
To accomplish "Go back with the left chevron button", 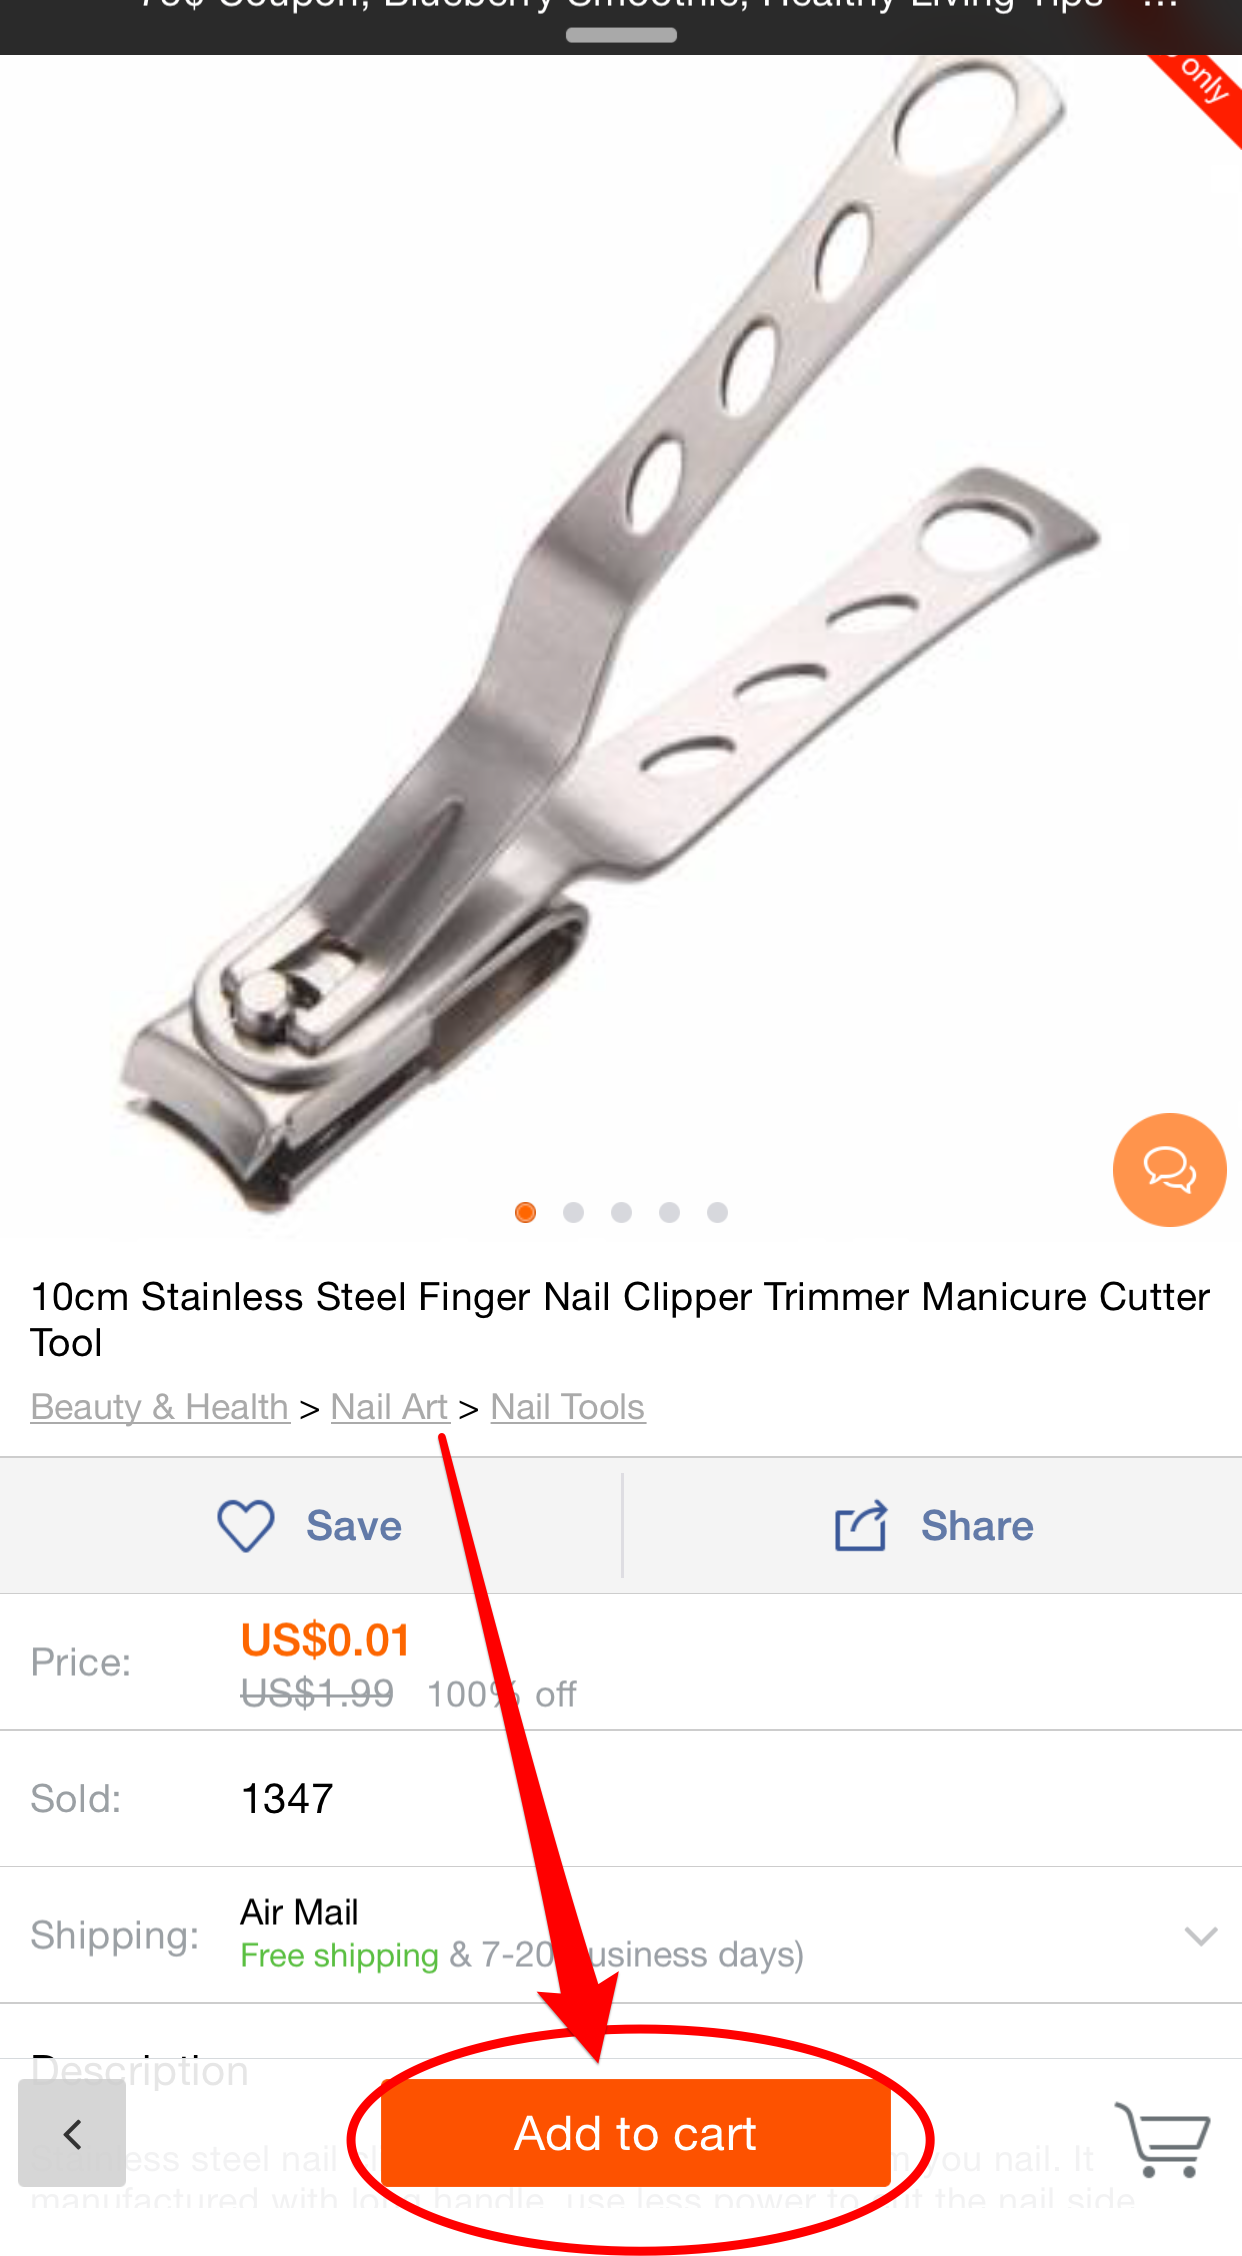I will click(x=72, y=2134).
